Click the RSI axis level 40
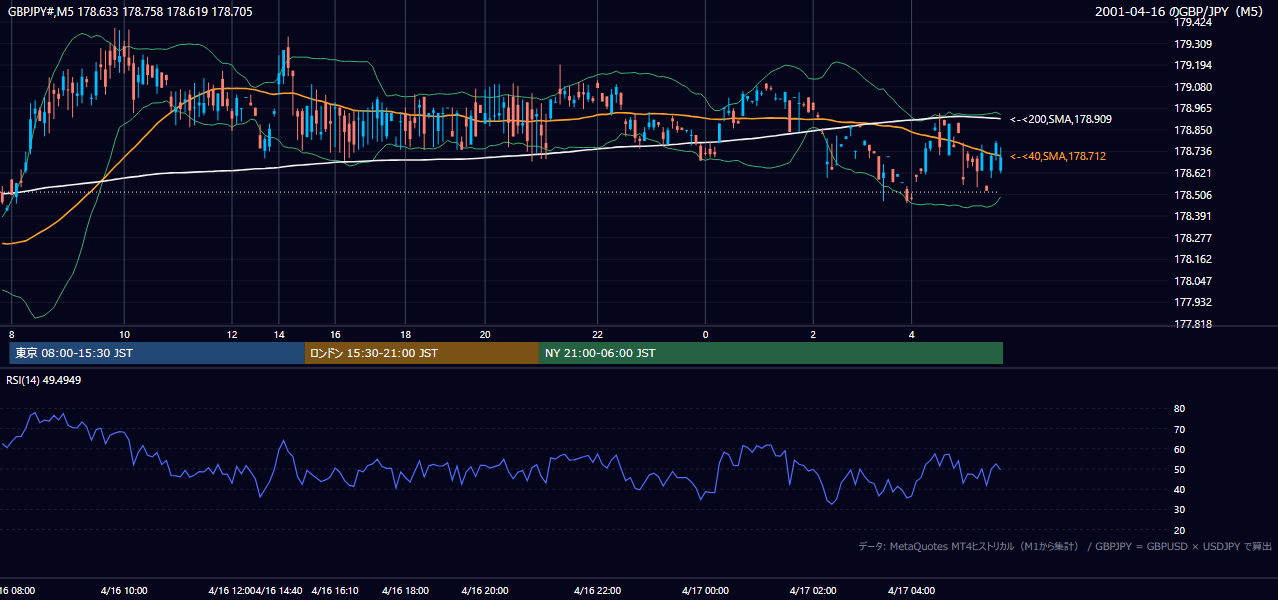Screen dimensions: 1278x600 1179,489
